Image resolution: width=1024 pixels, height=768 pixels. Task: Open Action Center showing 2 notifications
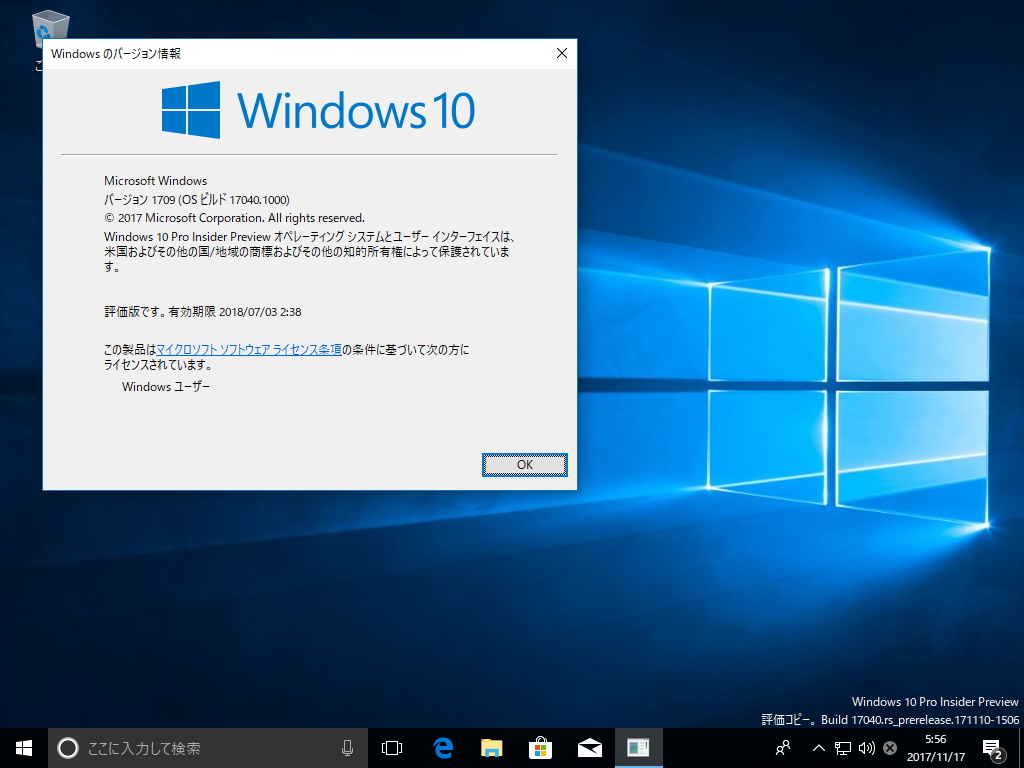point(993,747)
